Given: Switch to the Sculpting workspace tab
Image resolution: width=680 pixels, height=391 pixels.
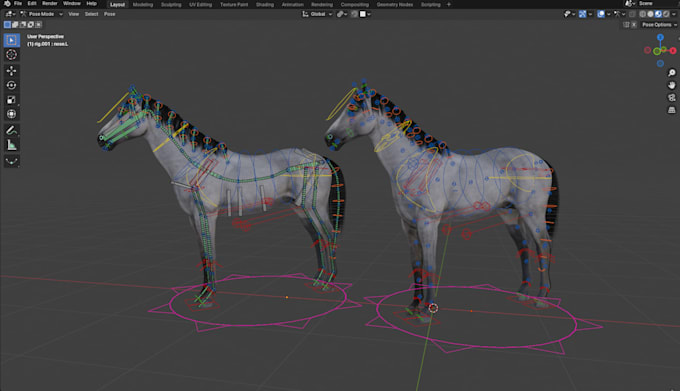Looking at the screenshot, I should (171, 4).
